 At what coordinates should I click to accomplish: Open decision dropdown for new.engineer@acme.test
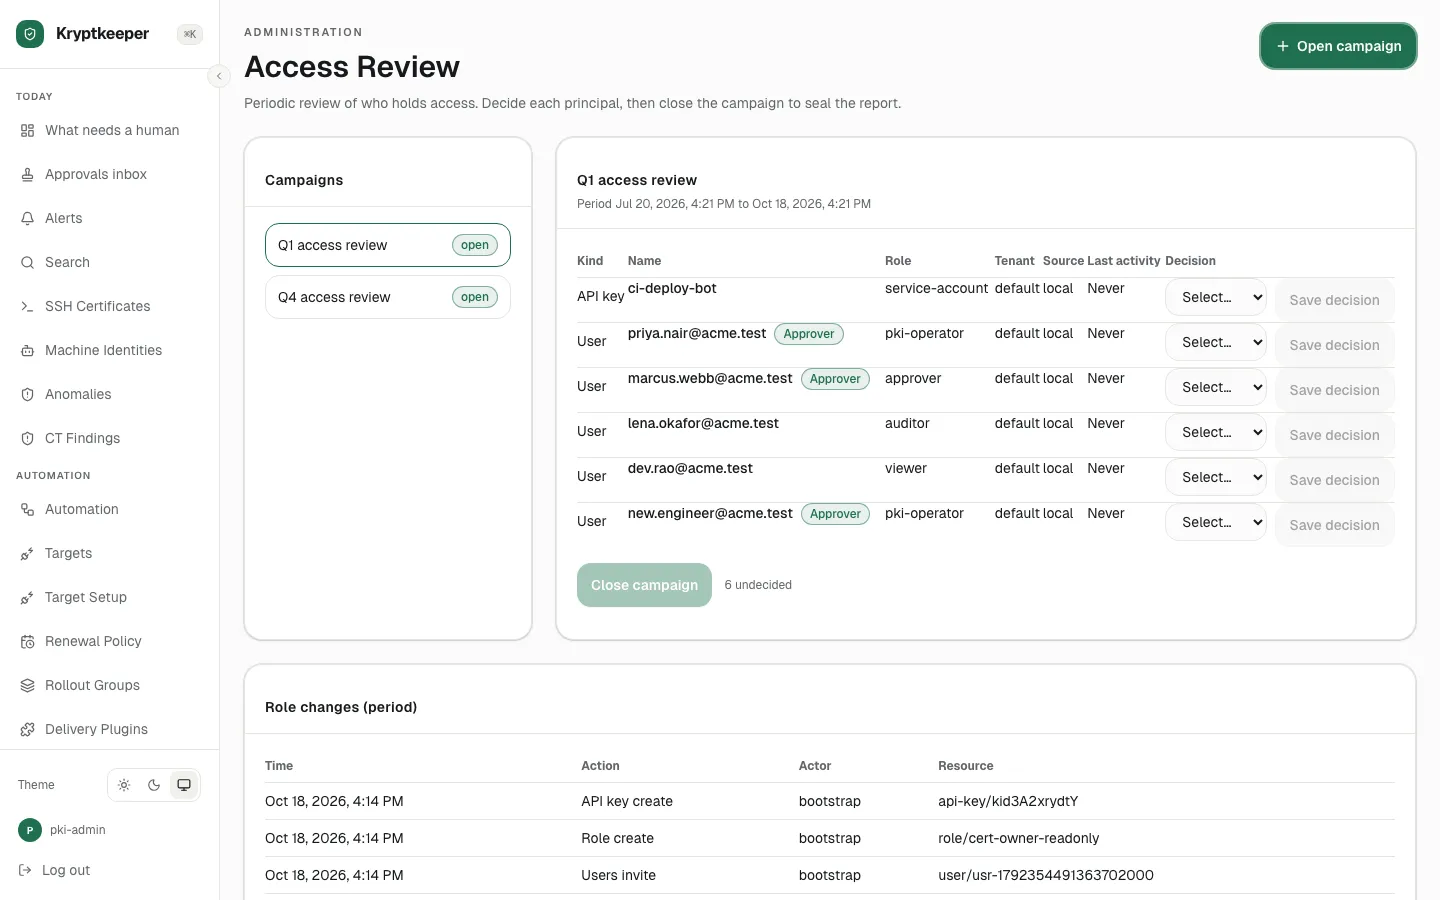click(x=1216, y=522)
